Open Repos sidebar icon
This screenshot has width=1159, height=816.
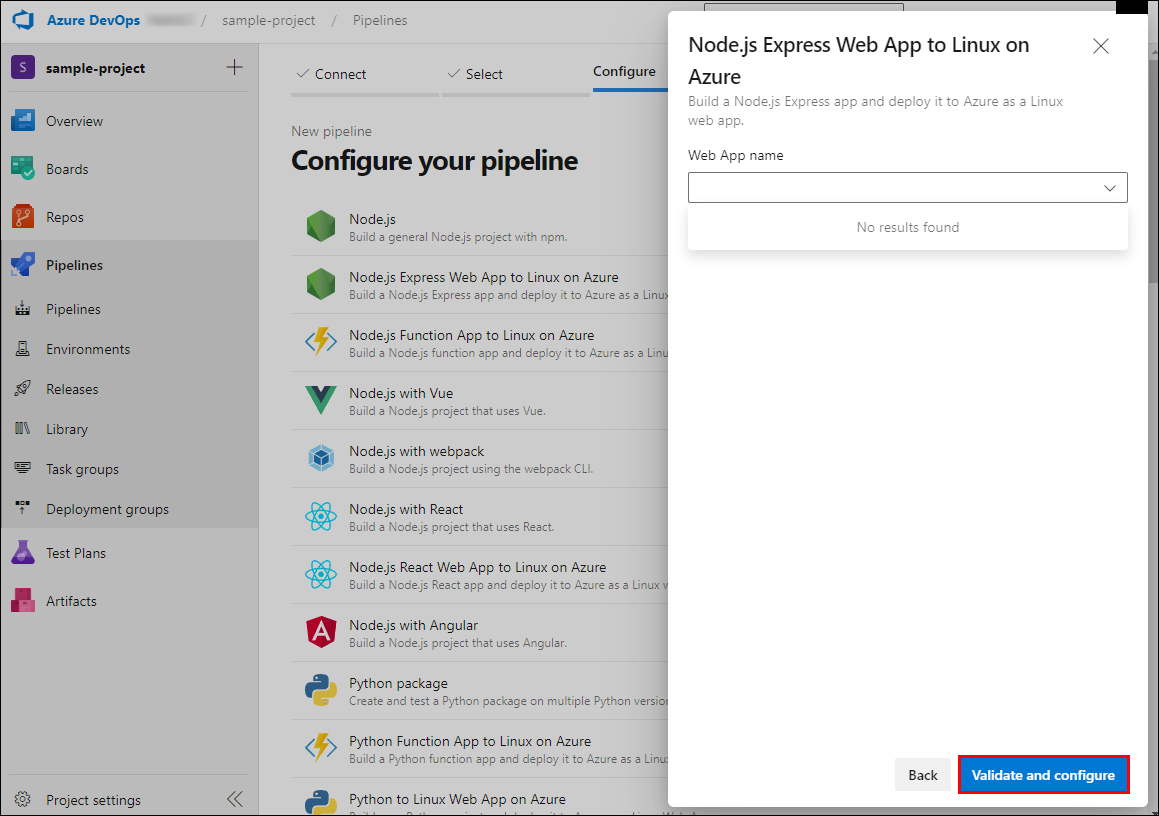(23, 217)
